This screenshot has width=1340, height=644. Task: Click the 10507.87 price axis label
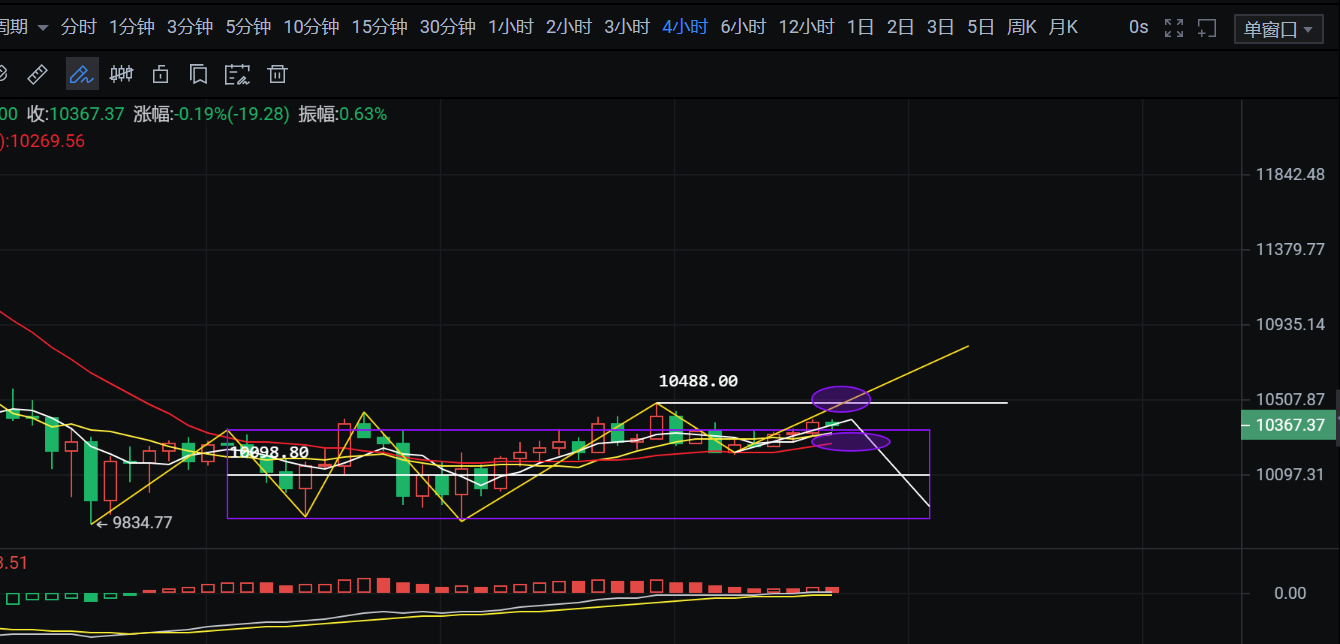(1290, 400)
